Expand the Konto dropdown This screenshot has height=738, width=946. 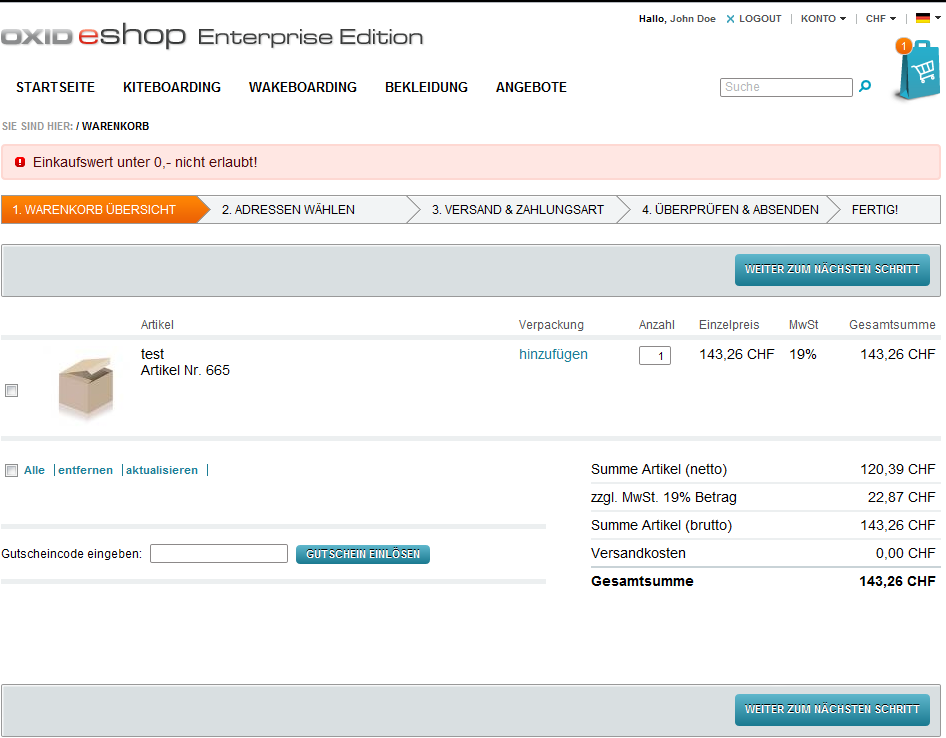[x=823, y=19]
